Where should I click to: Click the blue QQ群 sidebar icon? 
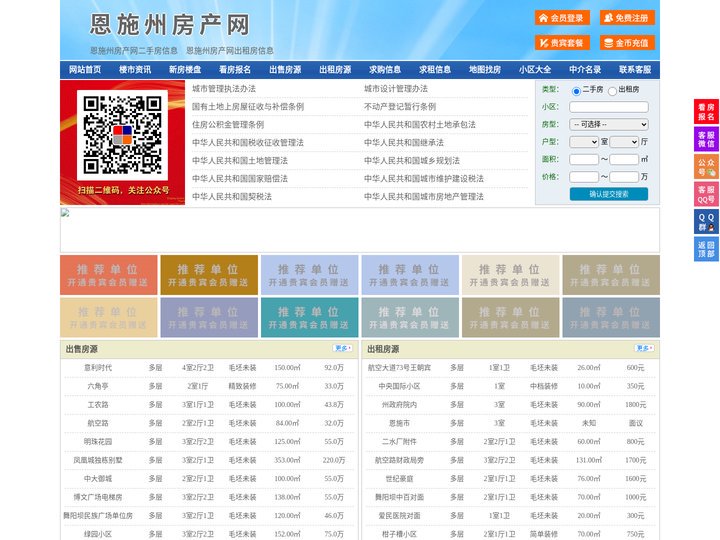click(706, 222)
